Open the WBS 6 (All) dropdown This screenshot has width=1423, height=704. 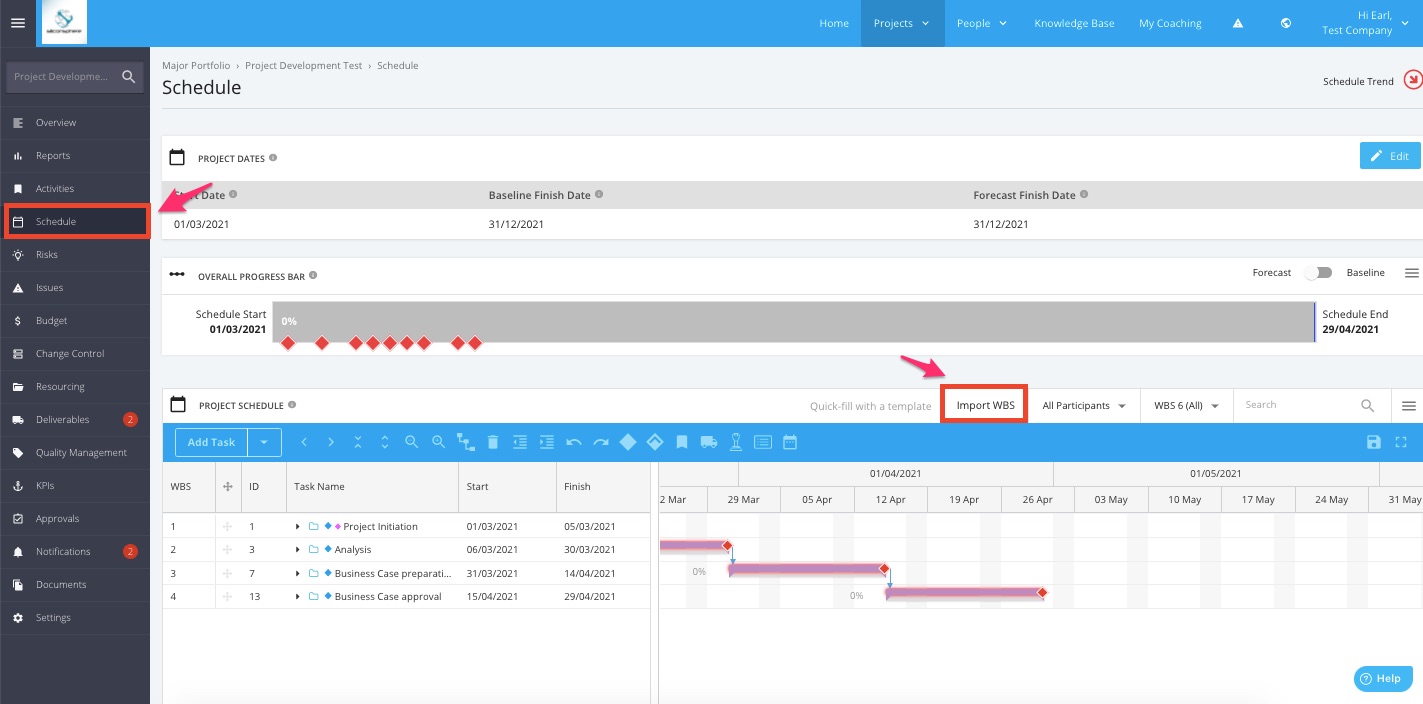(1186, 406)
